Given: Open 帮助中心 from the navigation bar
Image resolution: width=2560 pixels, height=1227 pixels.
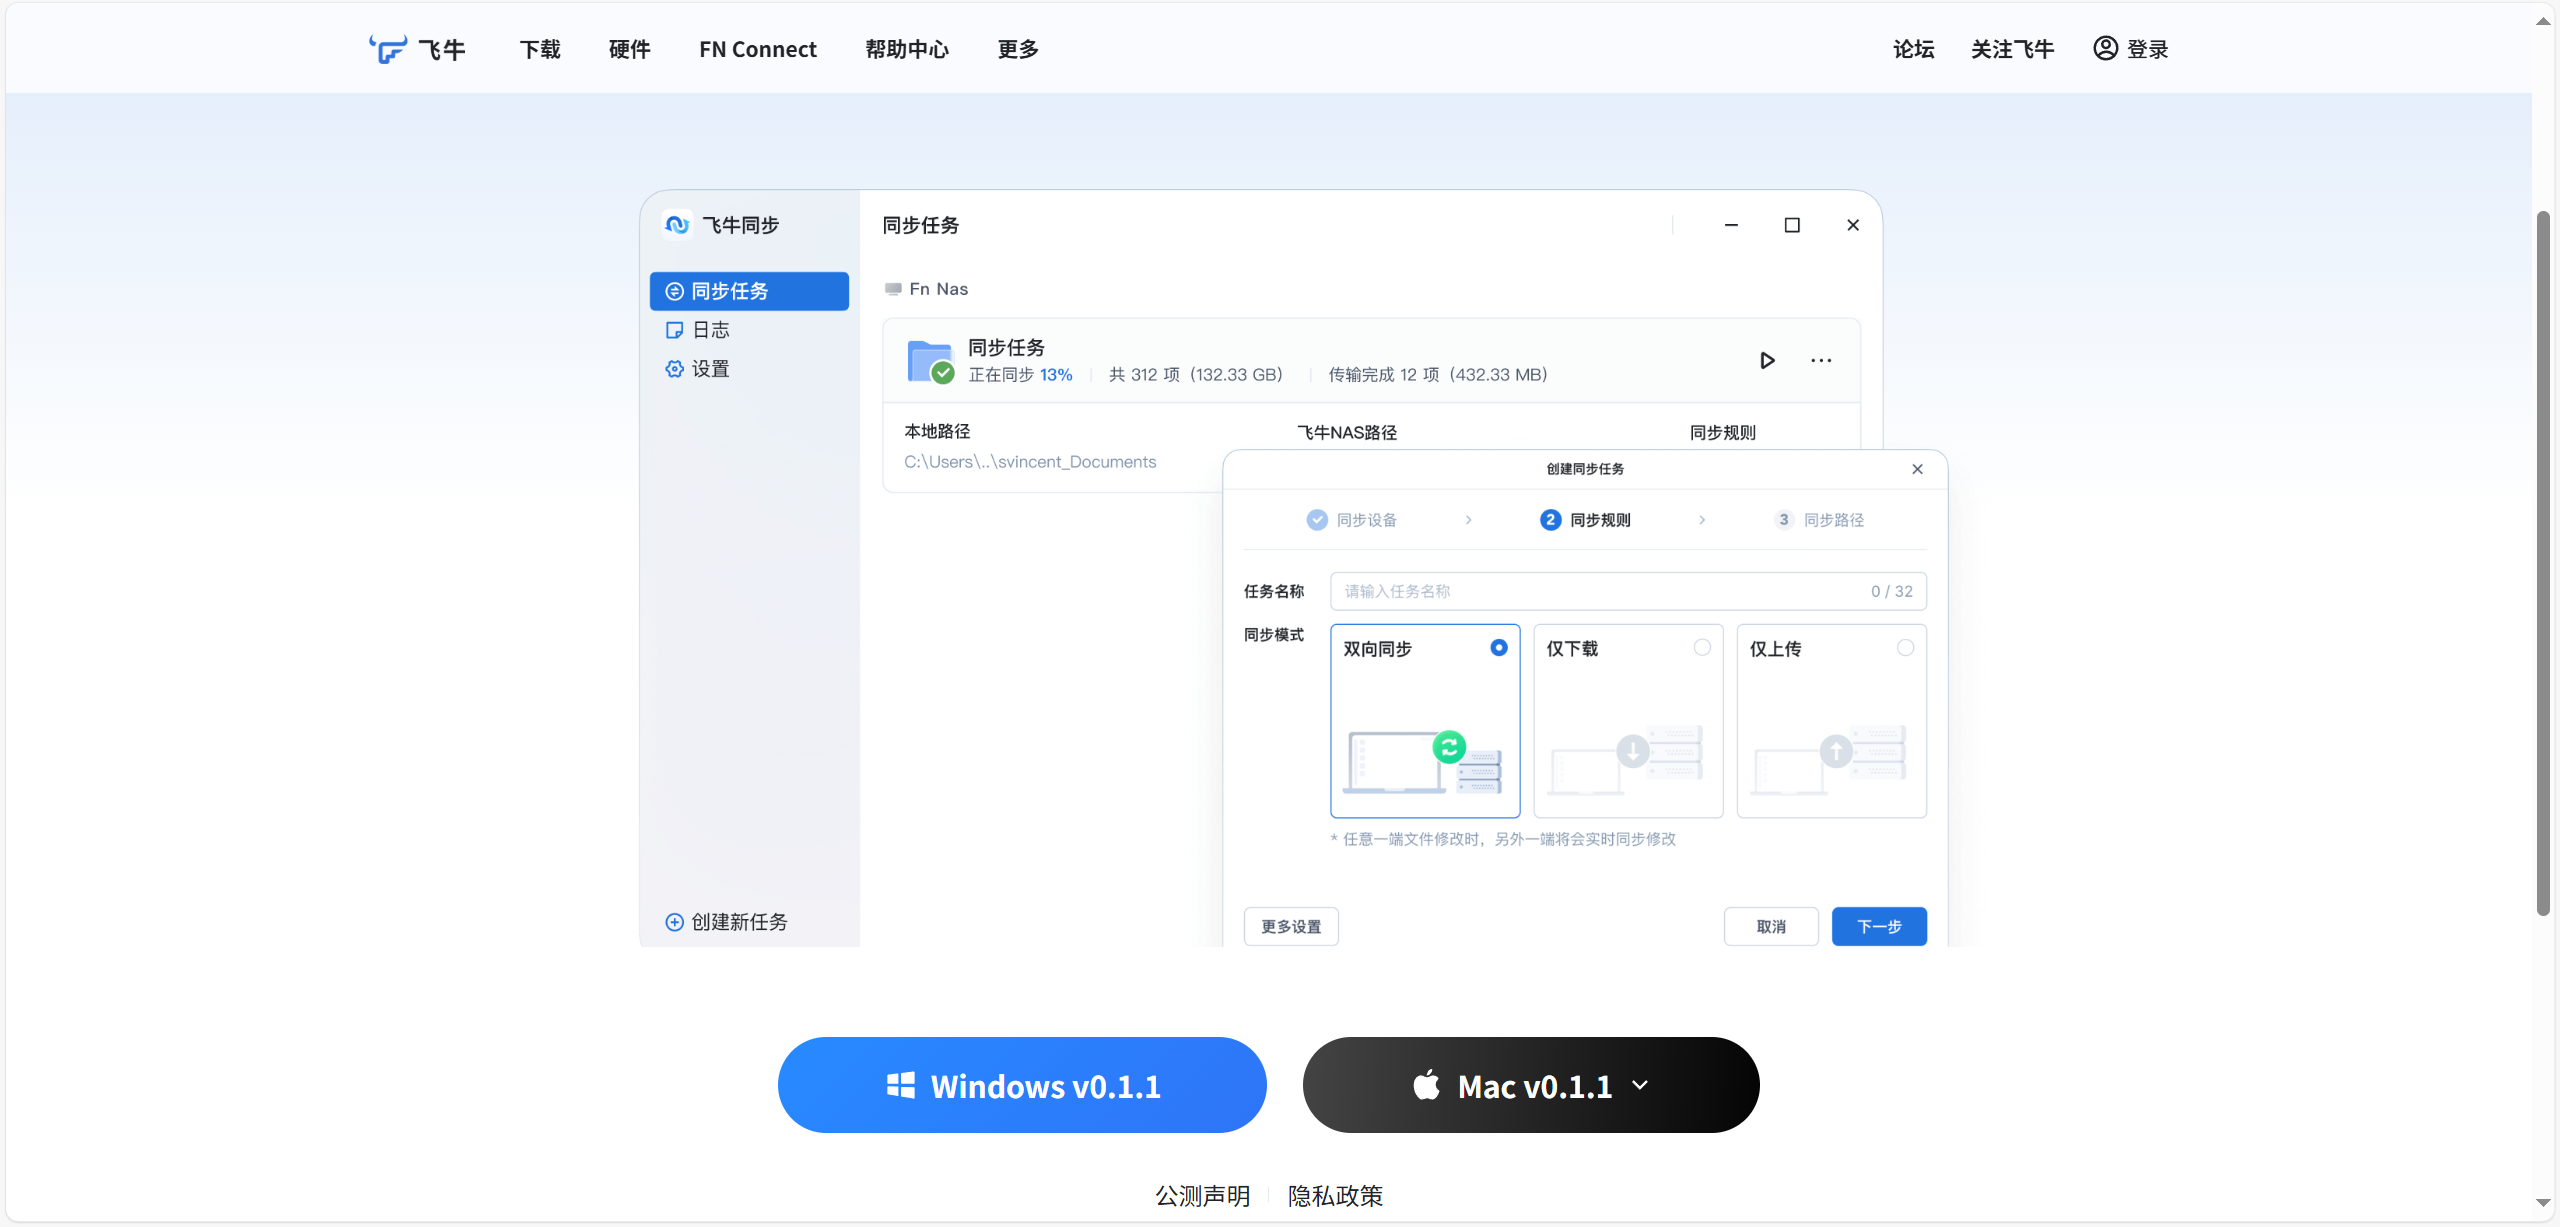Looking at the screenshot, I should pyautogui.click(x=907, y=49).
